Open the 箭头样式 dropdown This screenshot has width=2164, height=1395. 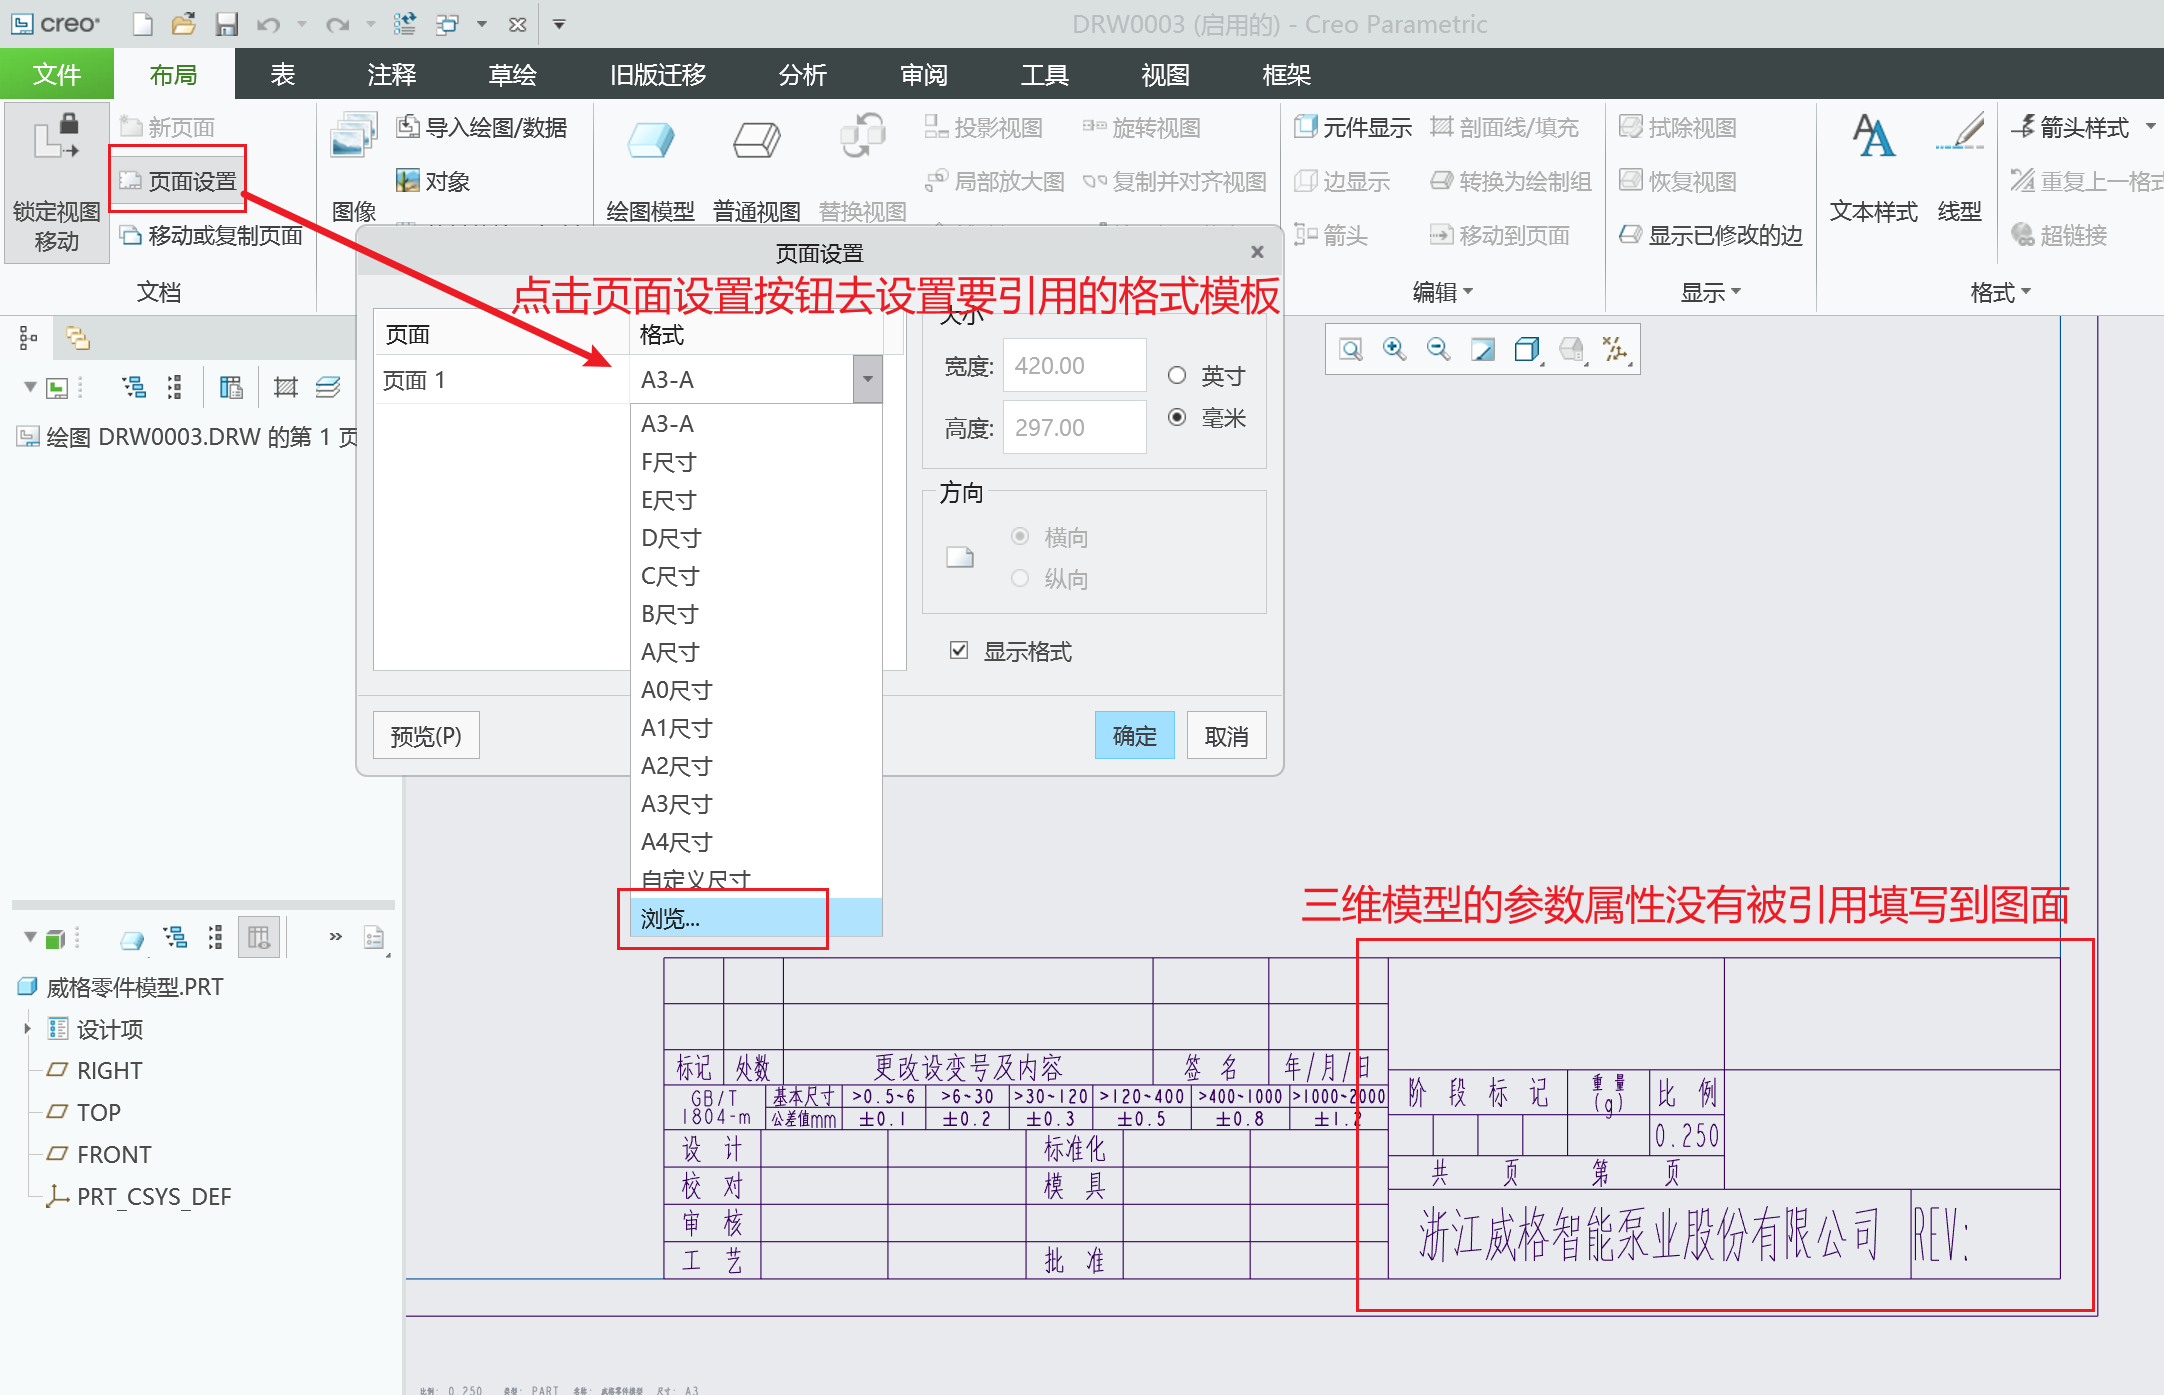point(2151,127)
